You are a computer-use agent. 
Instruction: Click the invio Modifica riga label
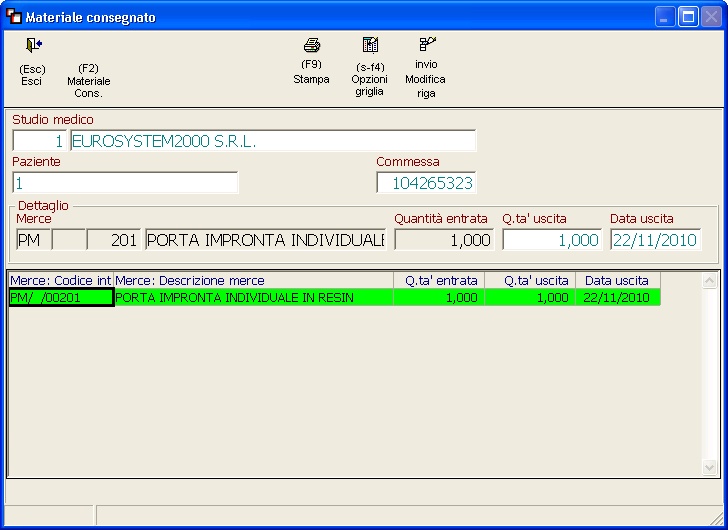point(426,79)
